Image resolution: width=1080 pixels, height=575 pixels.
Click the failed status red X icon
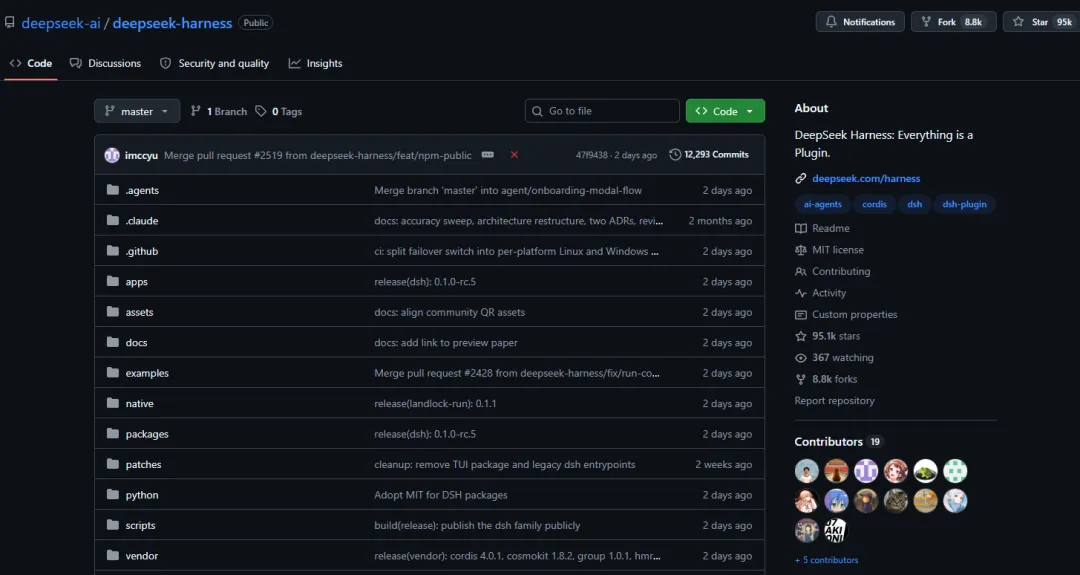tap(514, 155)
